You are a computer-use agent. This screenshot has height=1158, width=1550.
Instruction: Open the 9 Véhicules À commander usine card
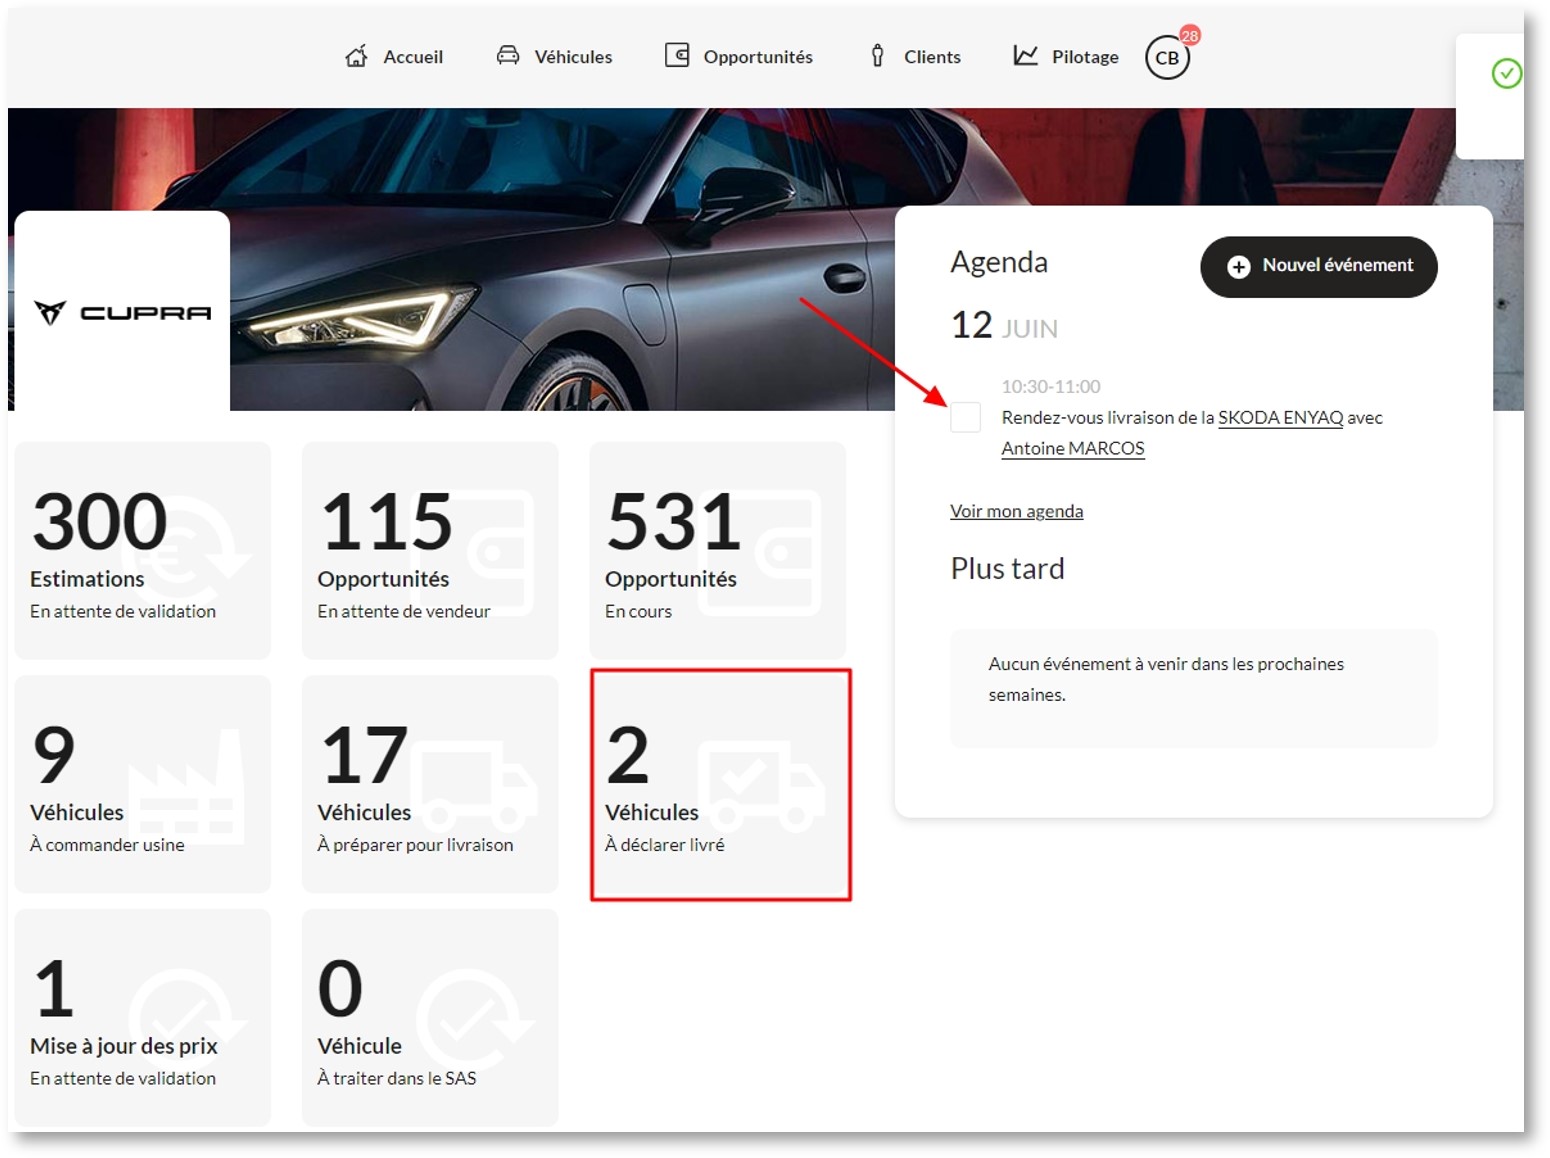coord(143,784)
